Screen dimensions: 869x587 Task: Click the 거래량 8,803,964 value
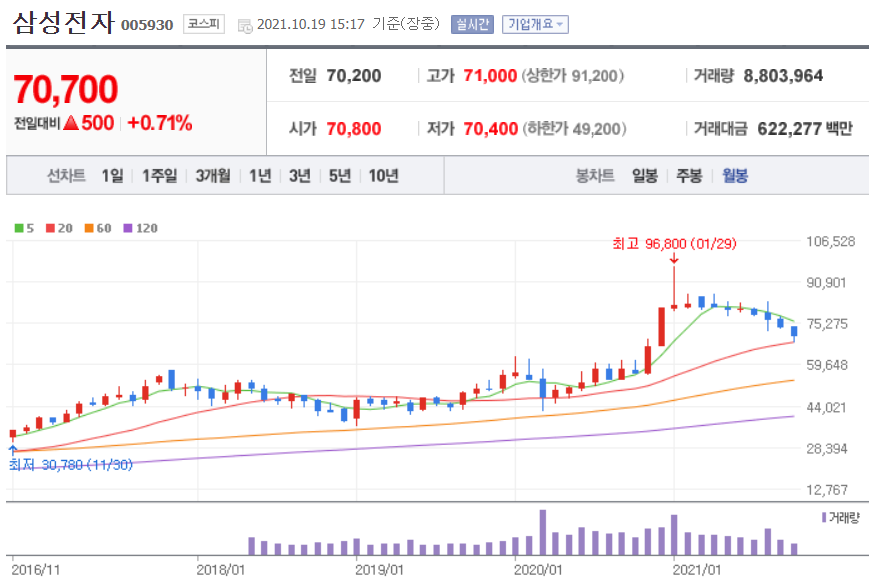783,75
